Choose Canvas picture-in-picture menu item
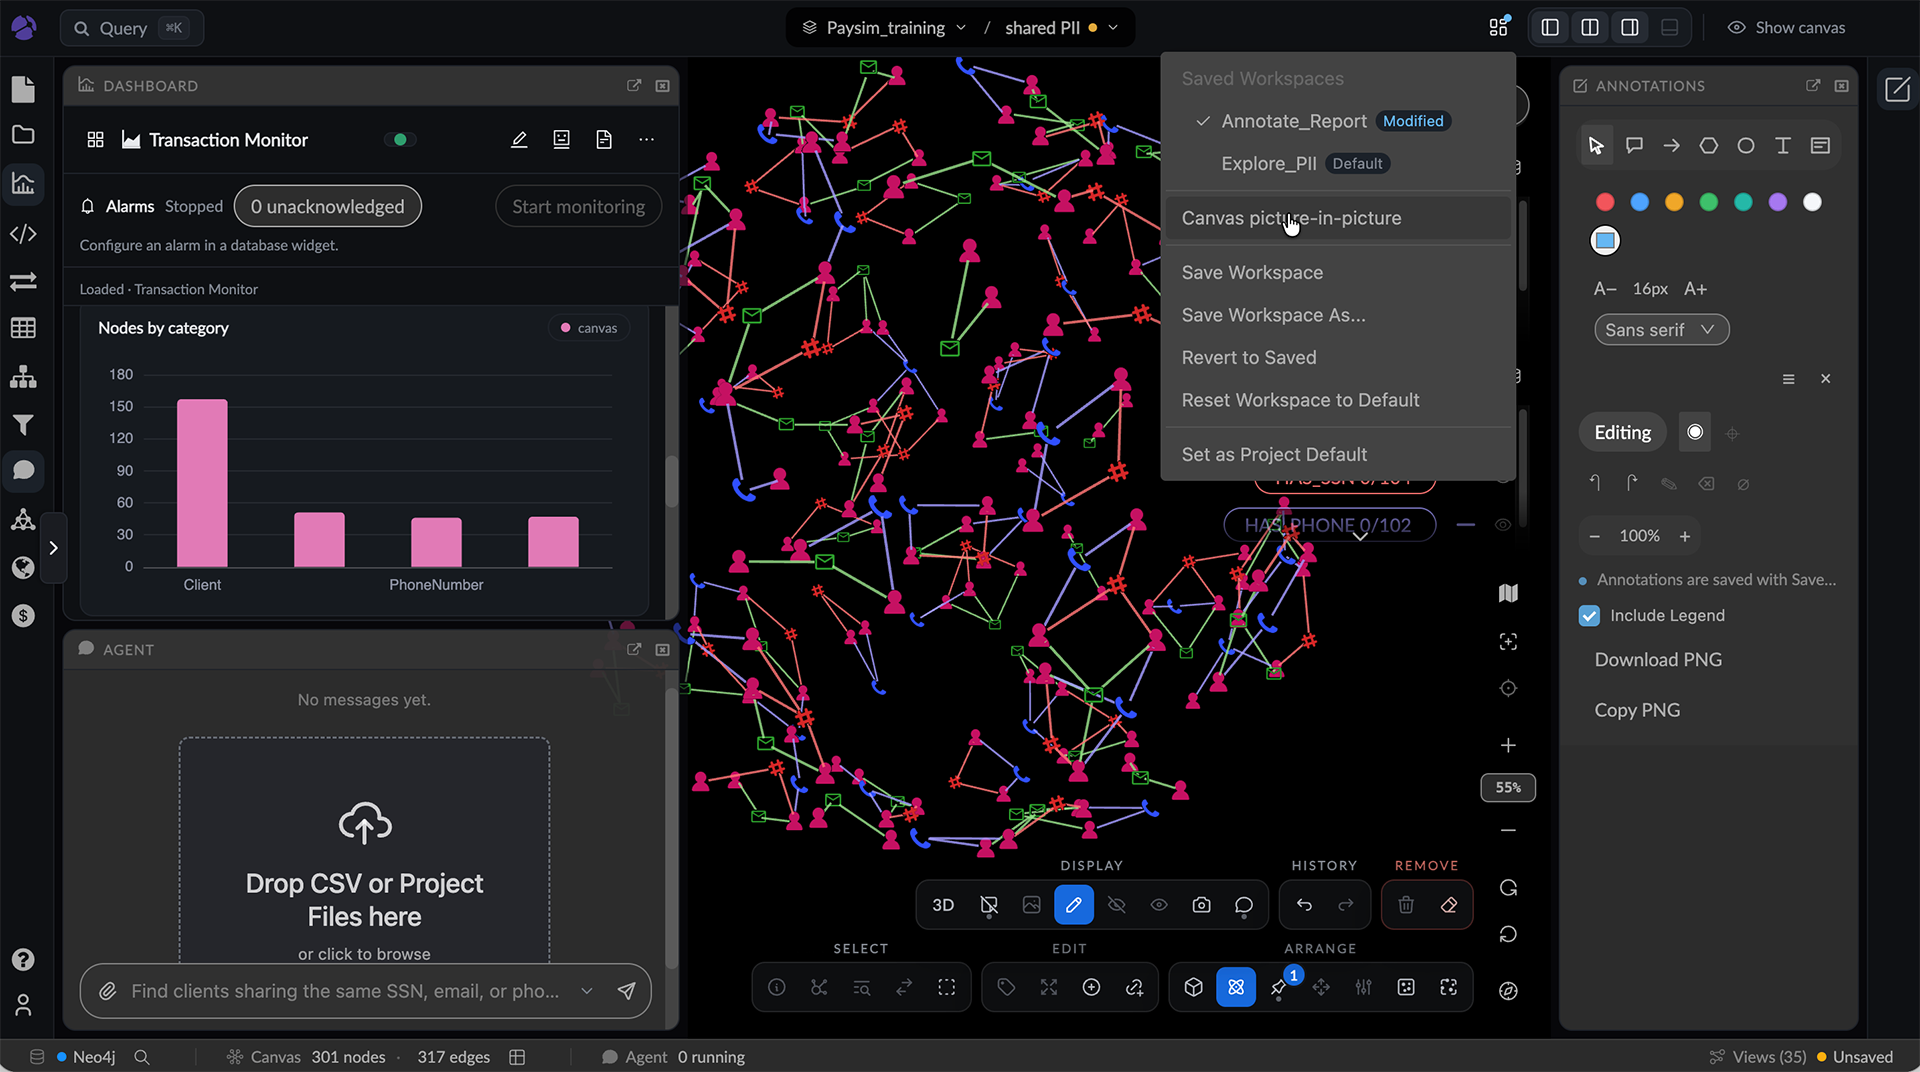1920x1072 pixels. (1338, 218)
